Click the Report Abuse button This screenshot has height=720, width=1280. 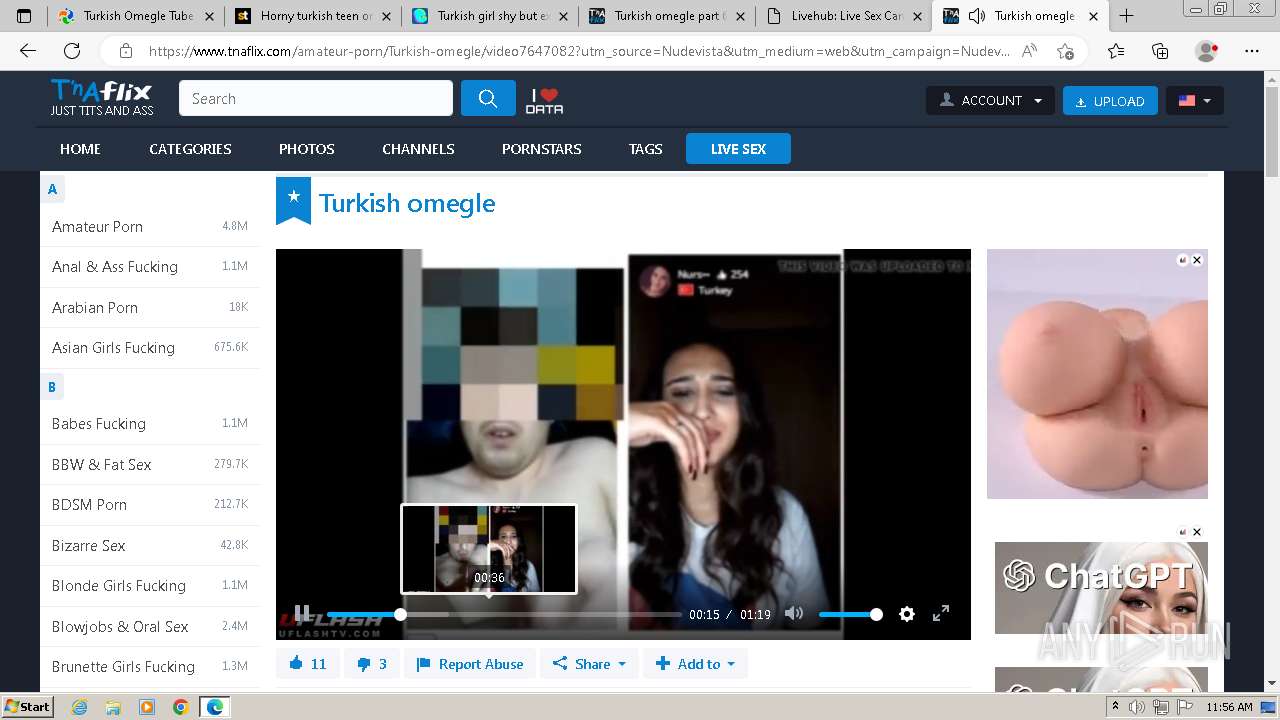470,664
